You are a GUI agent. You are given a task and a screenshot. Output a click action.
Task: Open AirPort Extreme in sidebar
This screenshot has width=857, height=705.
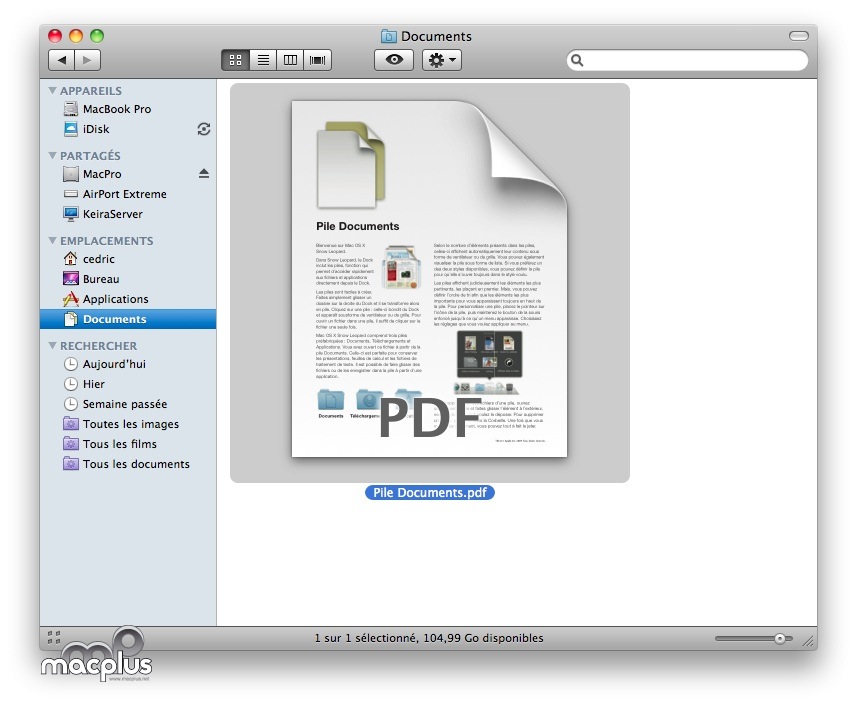(124, 194)
